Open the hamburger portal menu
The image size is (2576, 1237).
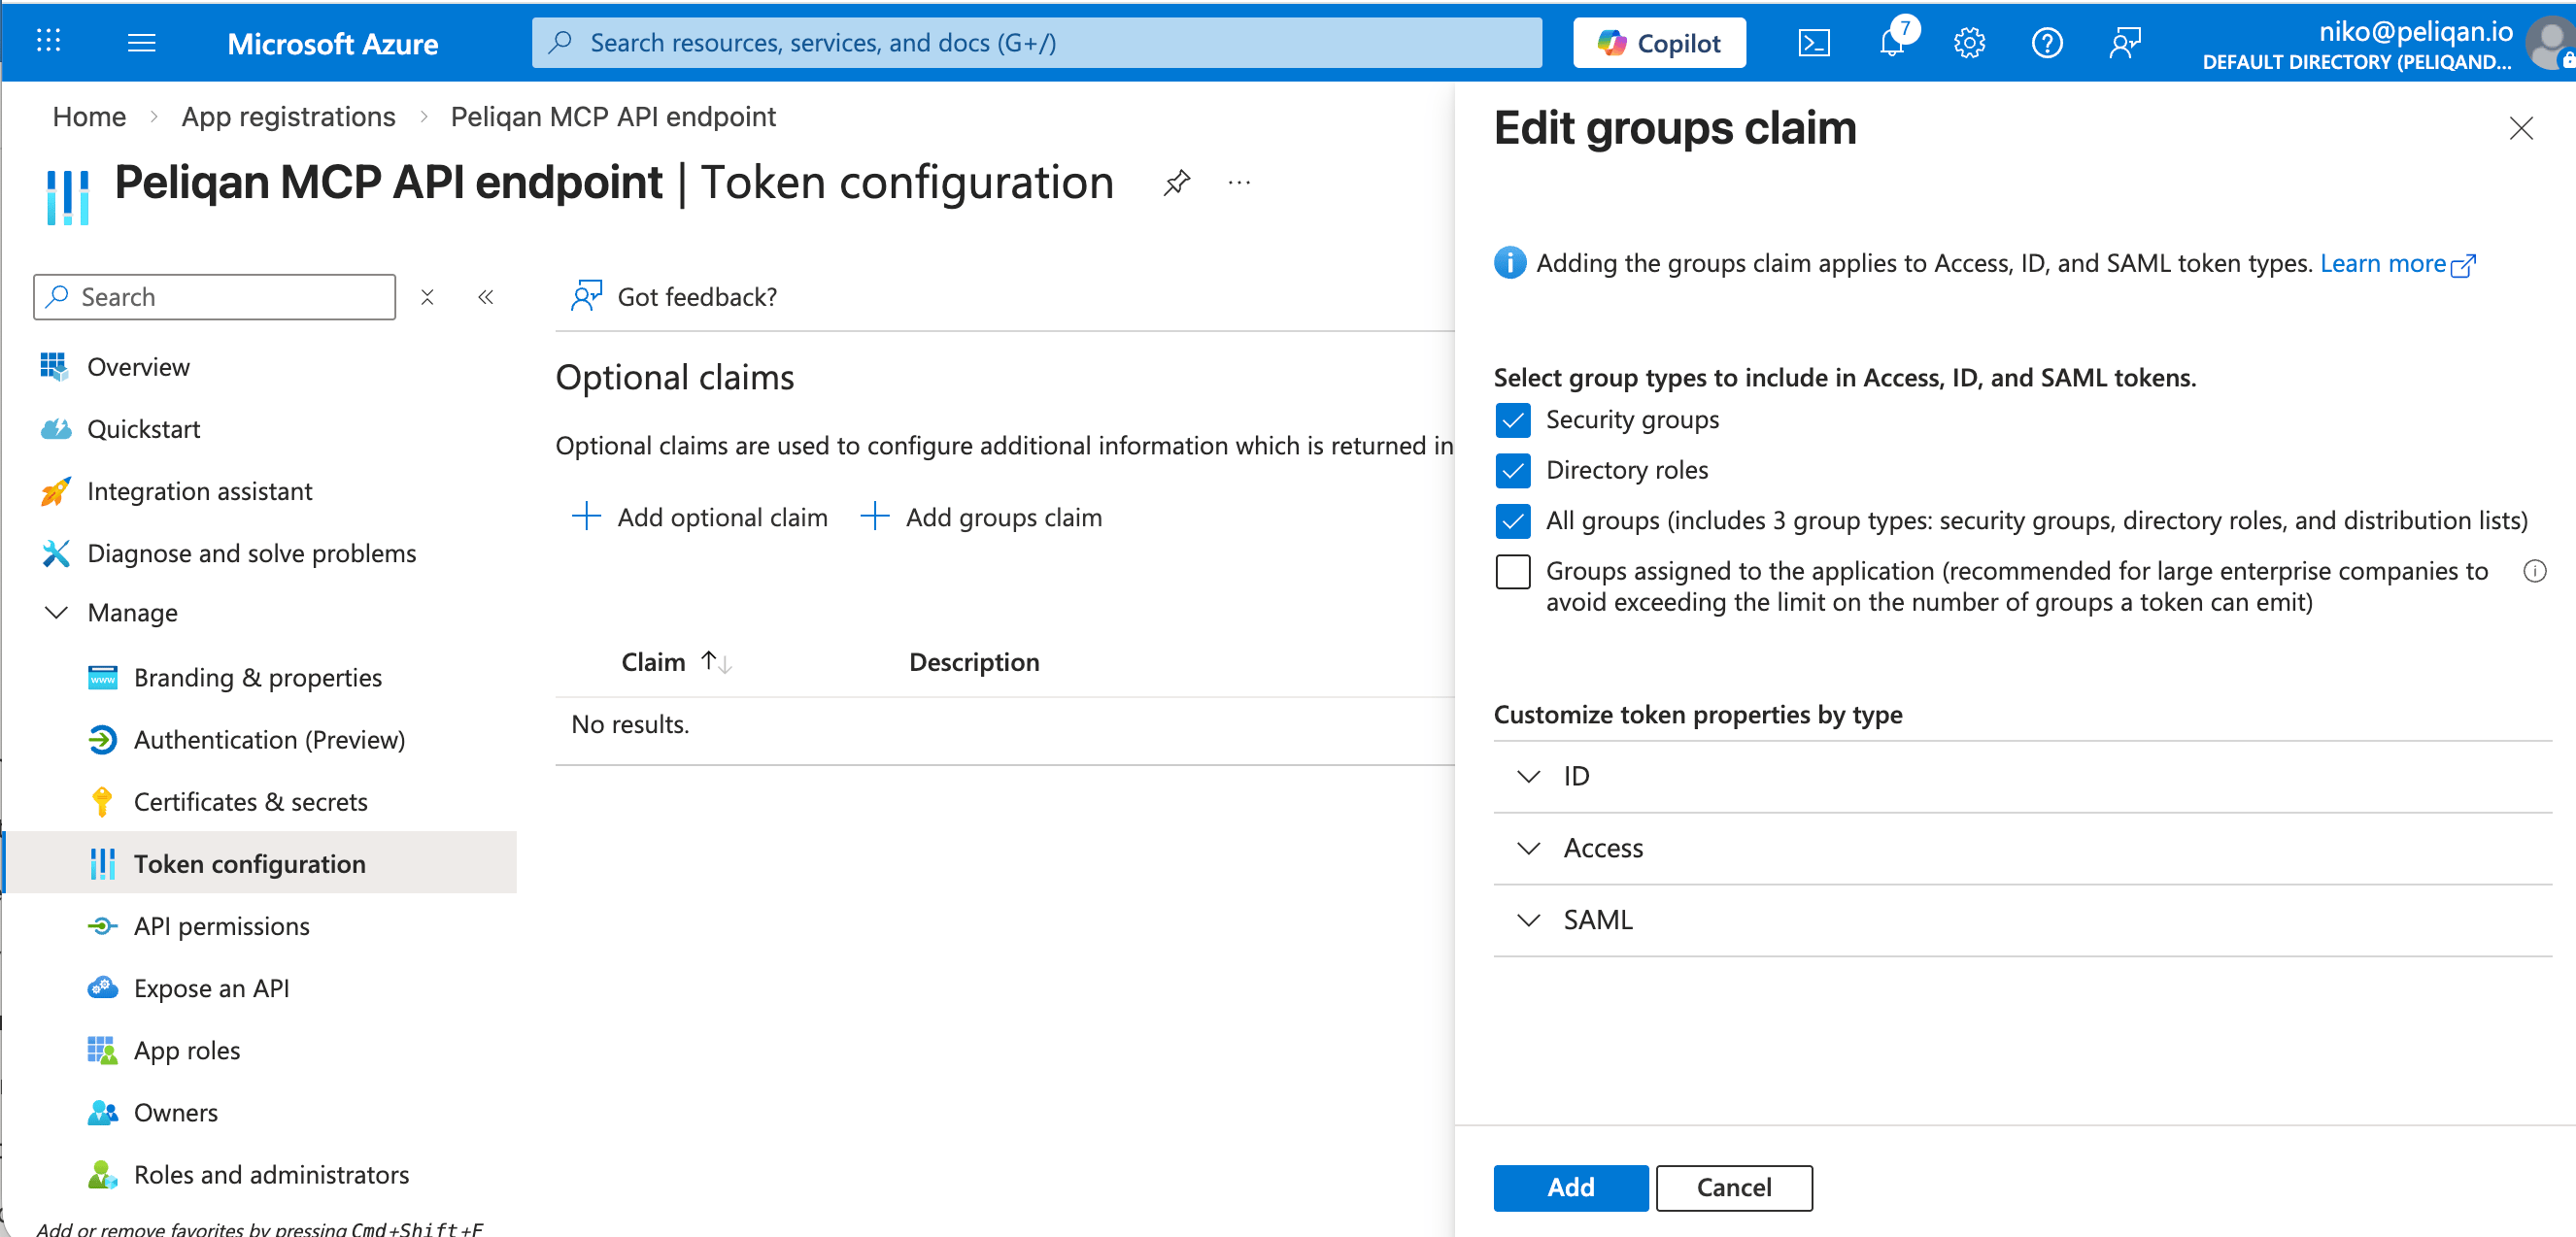pyautogui.click(x=142, y=42)
